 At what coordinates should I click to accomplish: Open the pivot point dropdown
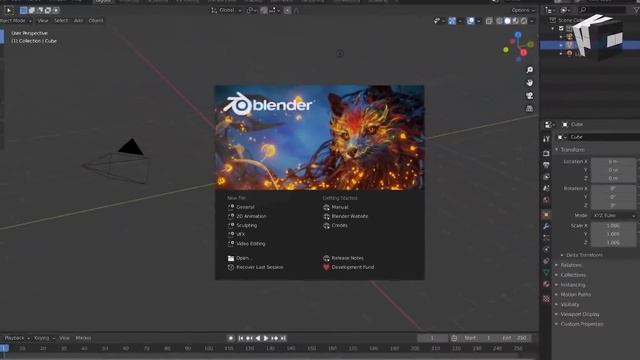(x=251, y=10)
